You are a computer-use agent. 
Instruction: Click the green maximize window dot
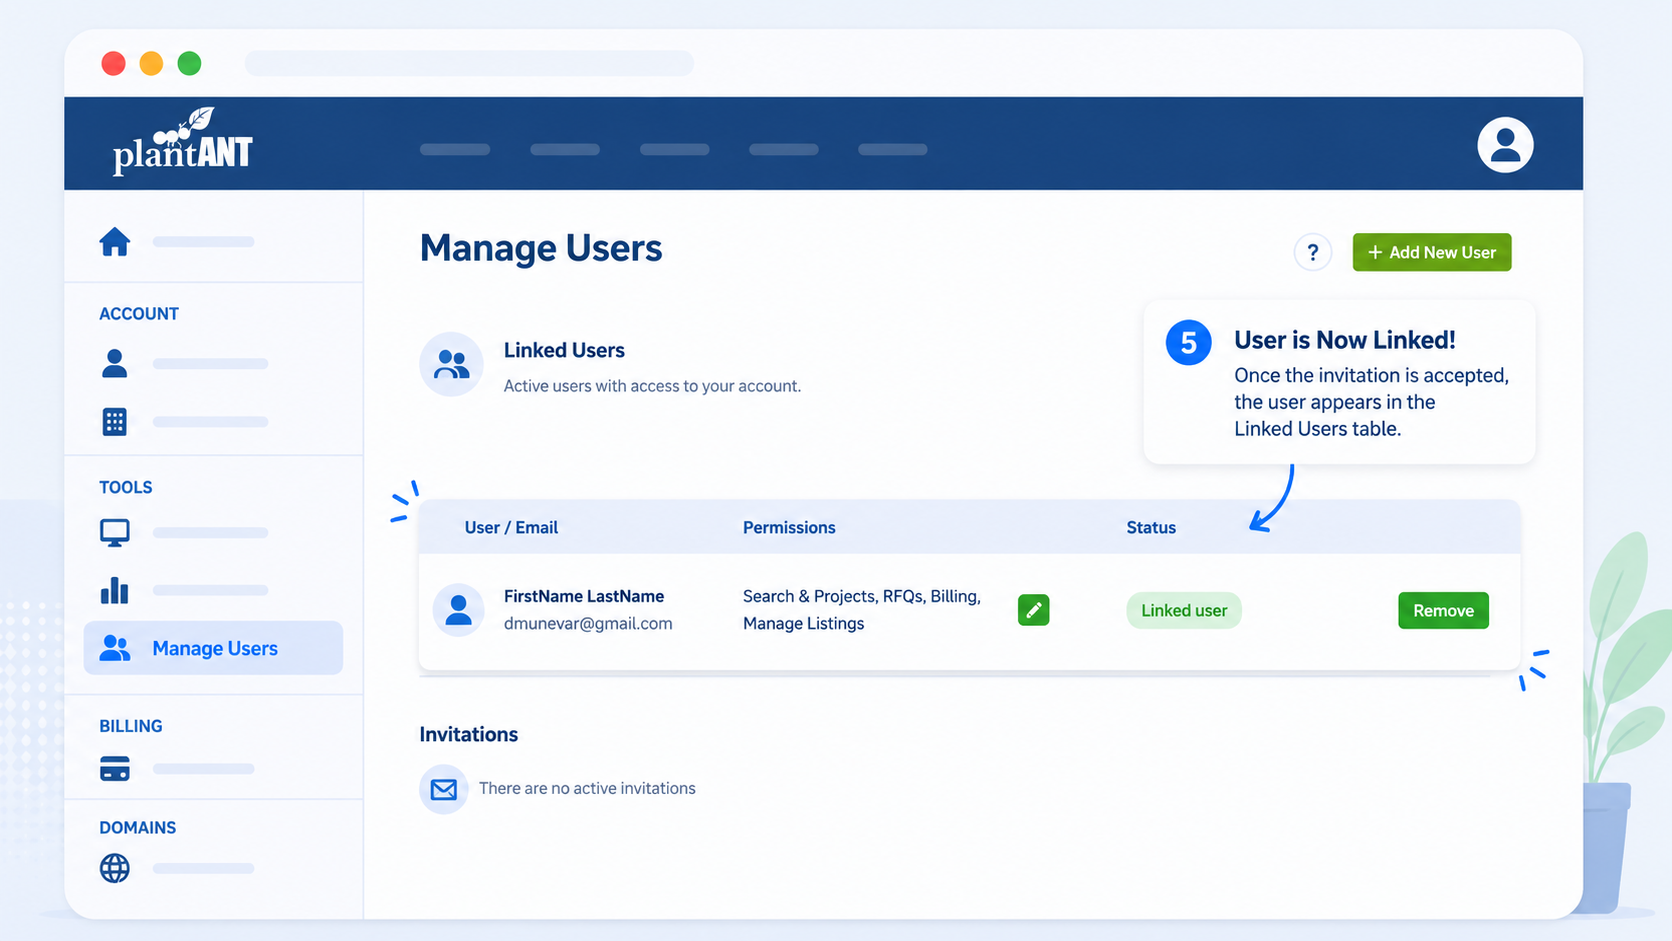(189, 63)
